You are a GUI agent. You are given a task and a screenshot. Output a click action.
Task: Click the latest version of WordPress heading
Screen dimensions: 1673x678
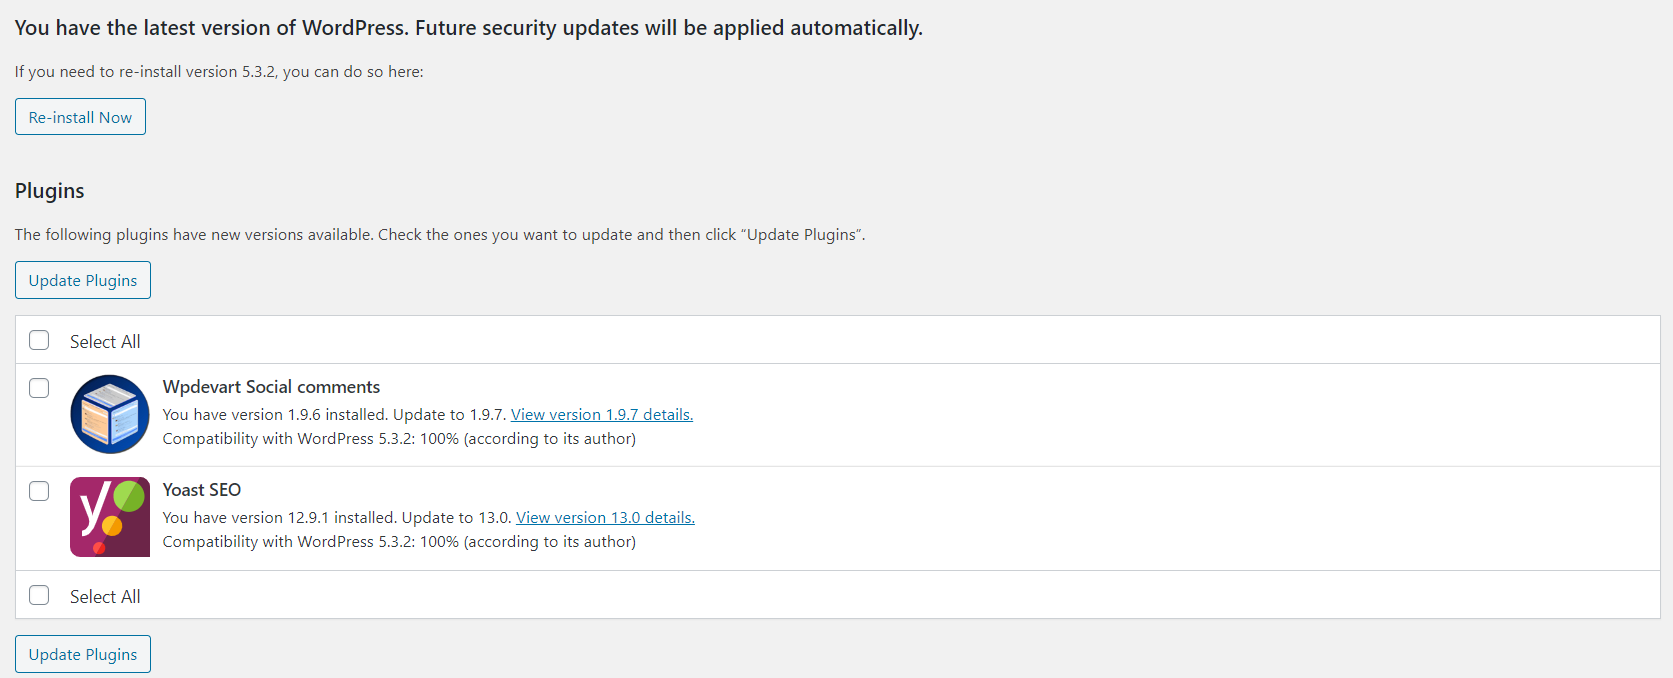point(468,28)
